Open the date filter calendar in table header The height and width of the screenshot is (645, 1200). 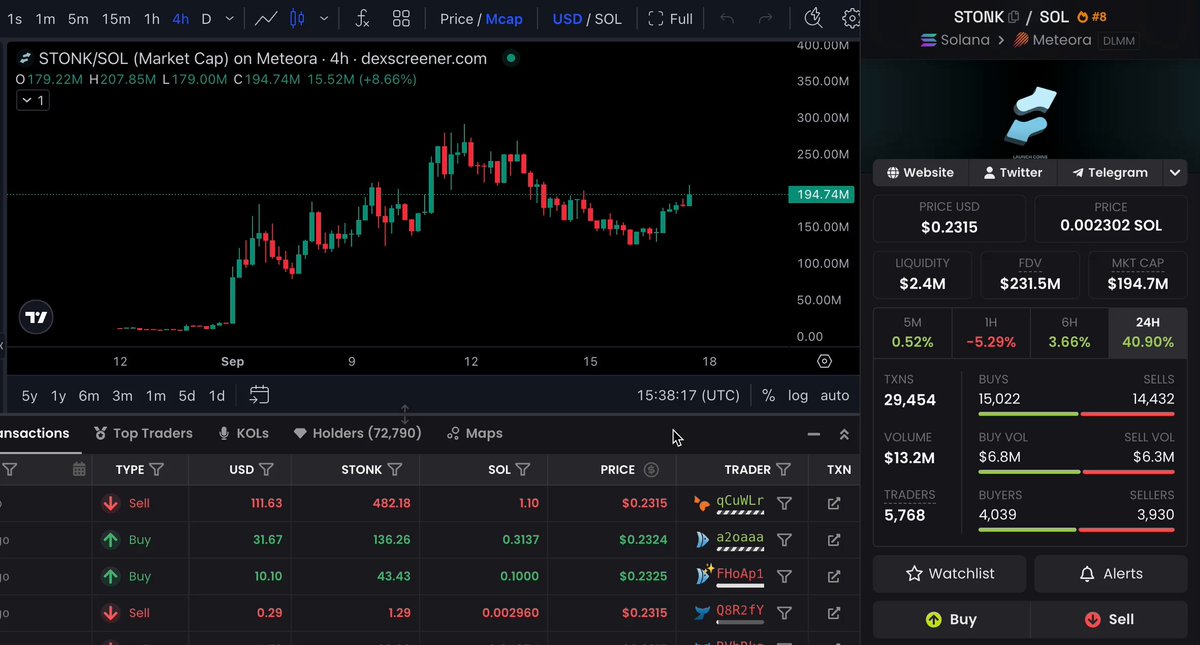pos(79,469)
